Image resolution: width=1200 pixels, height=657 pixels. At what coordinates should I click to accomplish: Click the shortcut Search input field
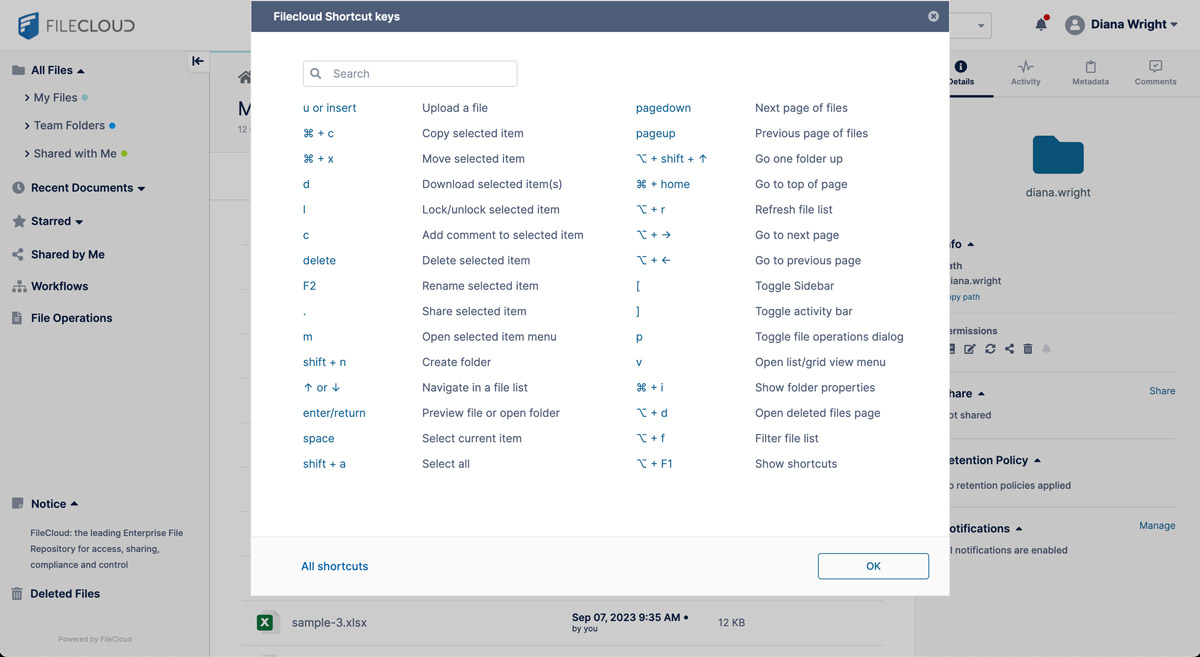click(x=410, y=73)
